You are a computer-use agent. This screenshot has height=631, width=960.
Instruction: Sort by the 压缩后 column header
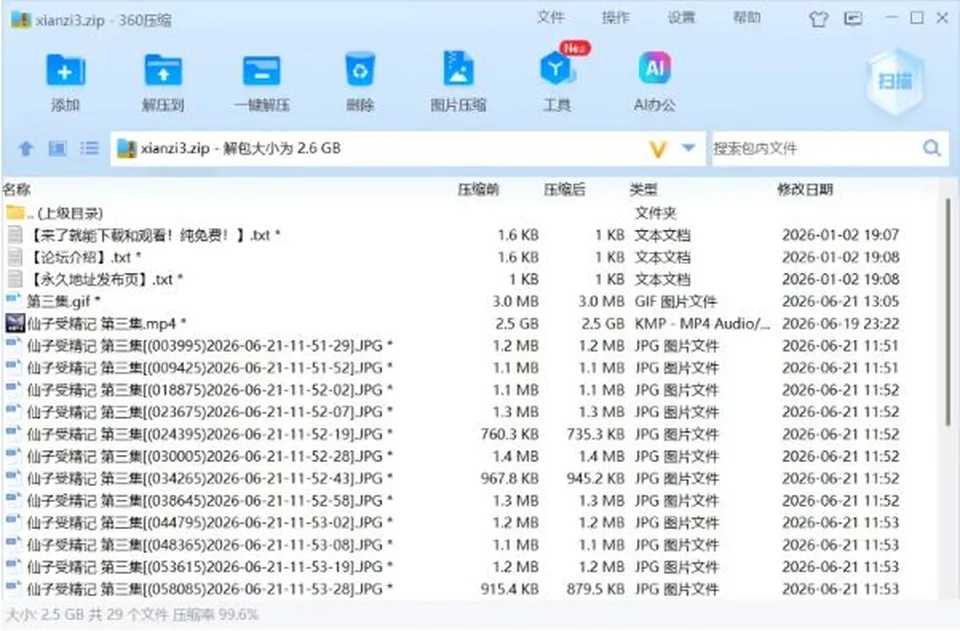click(x=564, y=189)
